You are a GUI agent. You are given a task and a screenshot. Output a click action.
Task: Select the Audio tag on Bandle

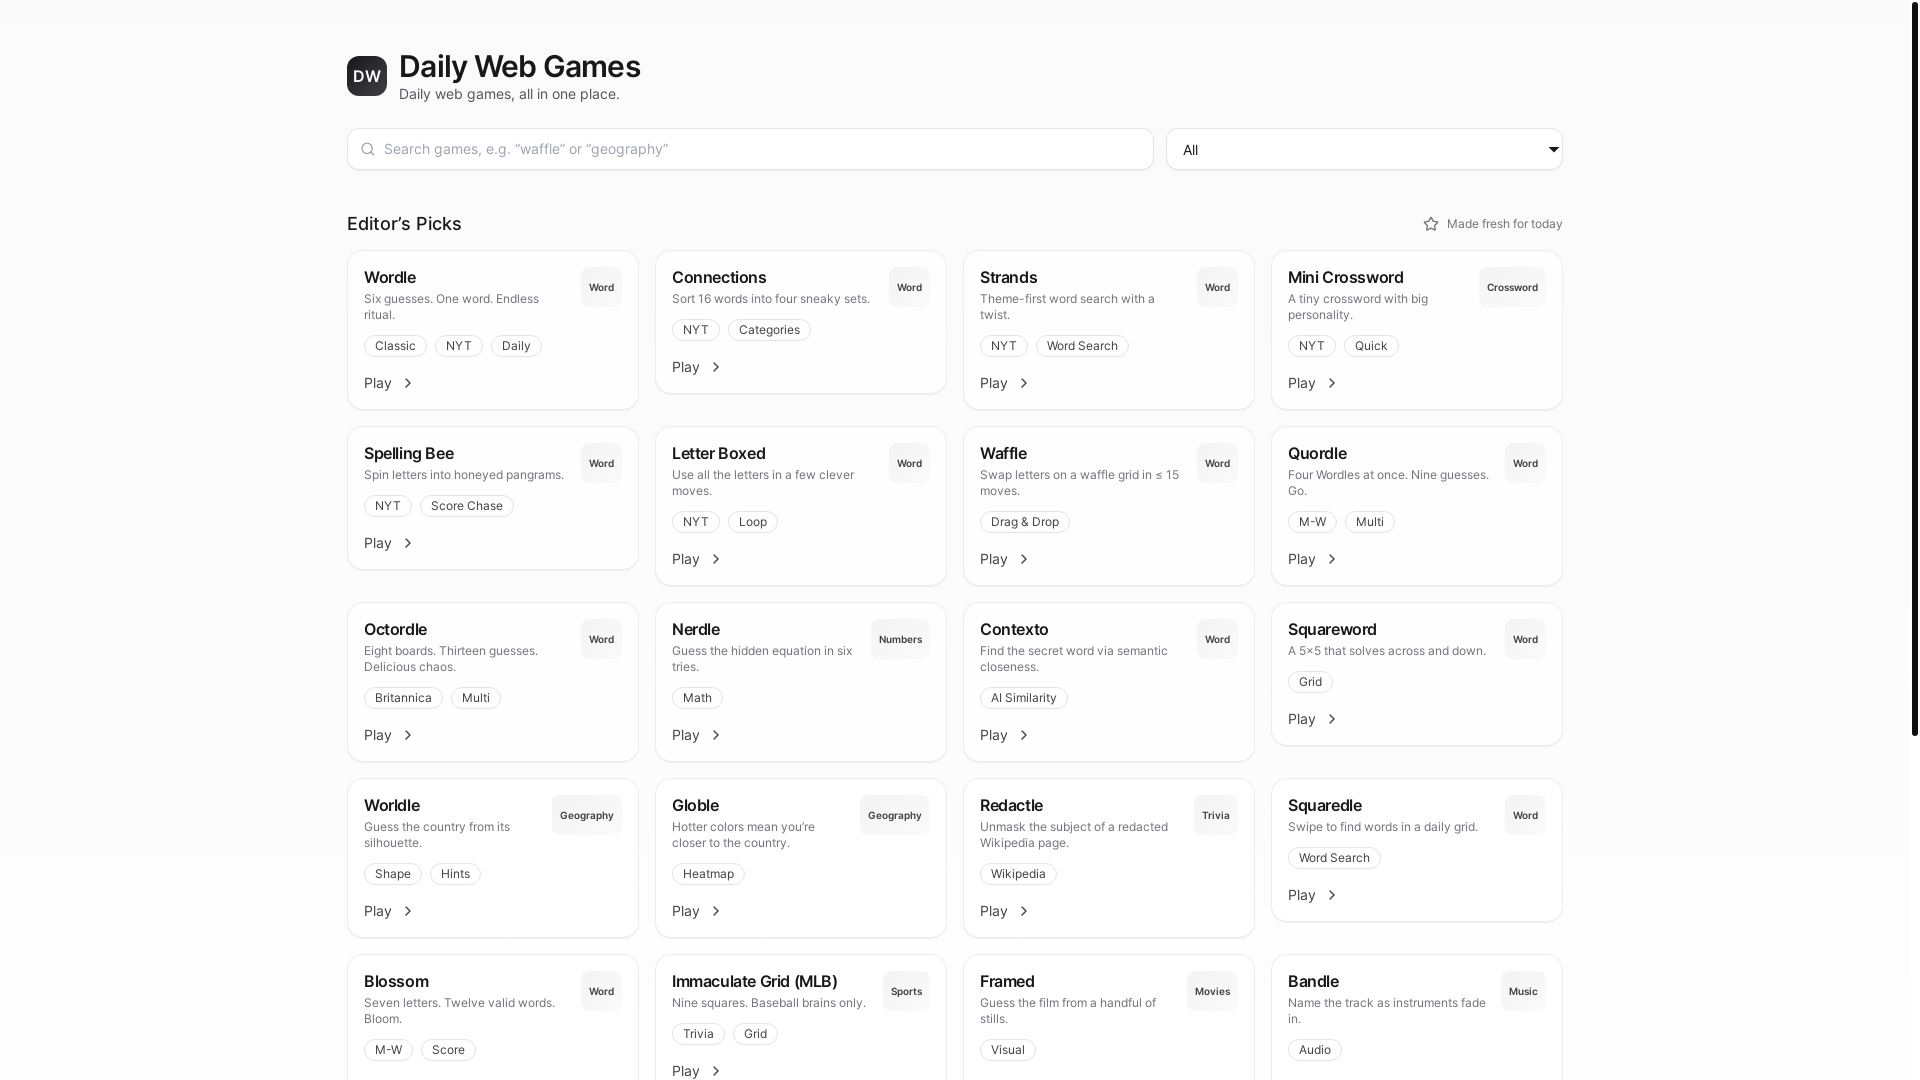pyautogui.click(x=1315, y=1050)
